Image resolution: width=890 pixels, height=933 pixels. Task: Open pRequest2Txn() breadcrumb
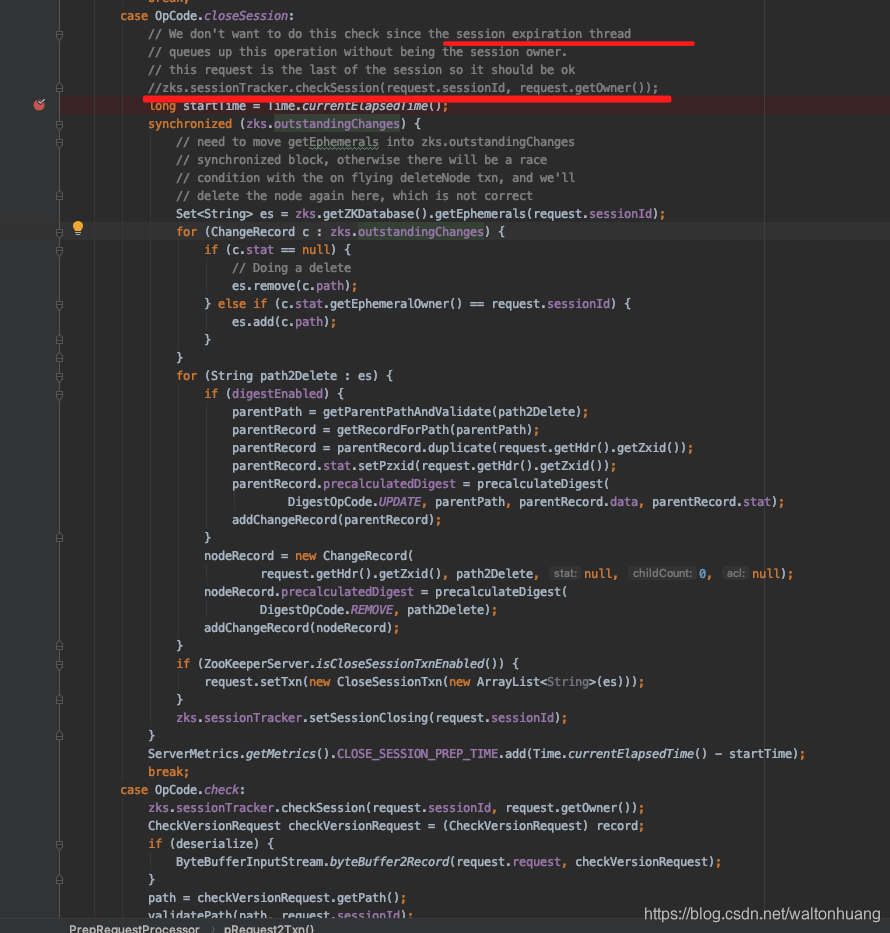click(269, 928)
